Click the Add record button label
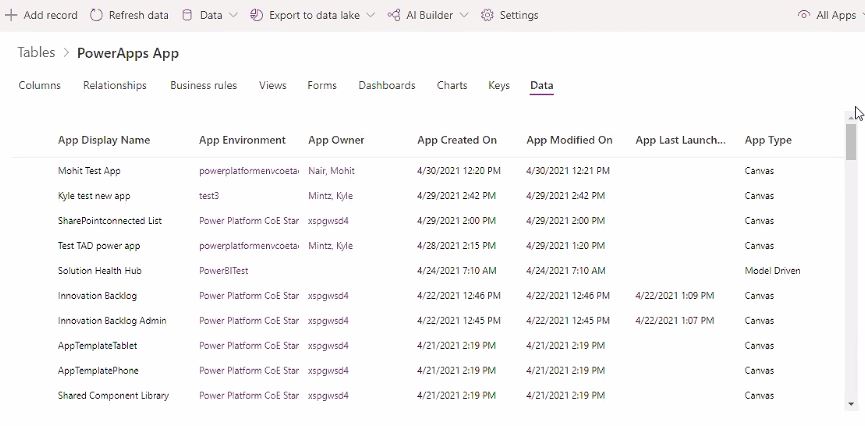This screenshot has height=426, width=865. tap(50, 15)
